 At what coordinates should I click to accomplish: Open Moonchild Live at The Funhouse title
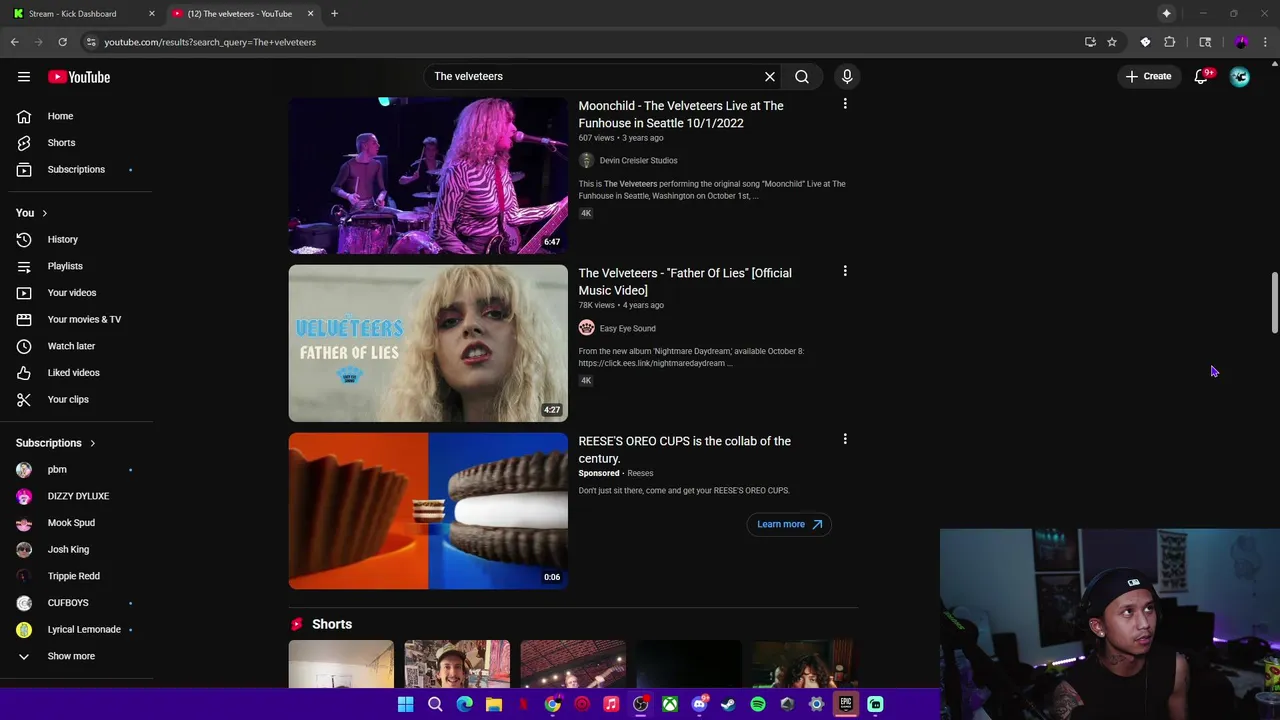pyautogui.click(x=681, y=114)
